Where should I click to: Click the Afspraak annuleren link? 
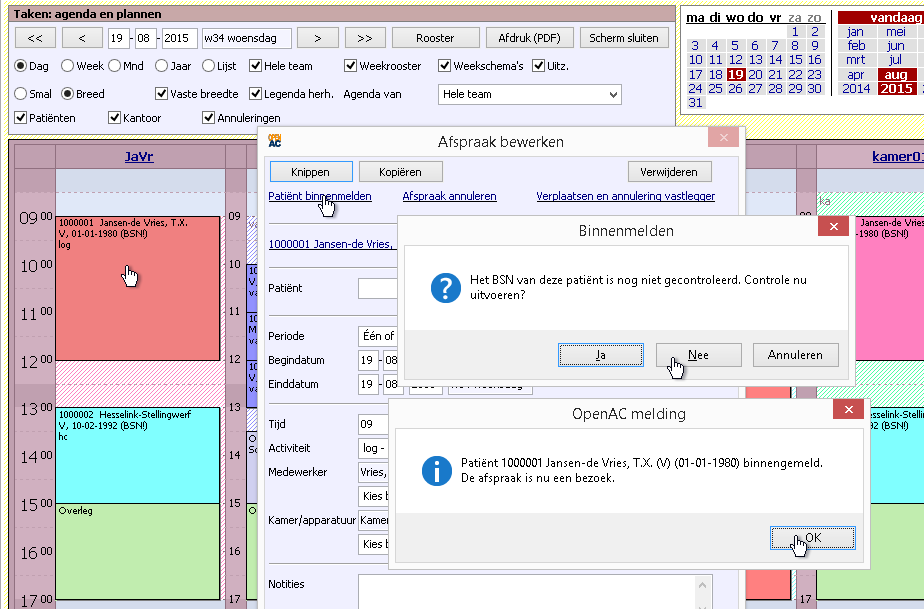[x=449, y=196]
